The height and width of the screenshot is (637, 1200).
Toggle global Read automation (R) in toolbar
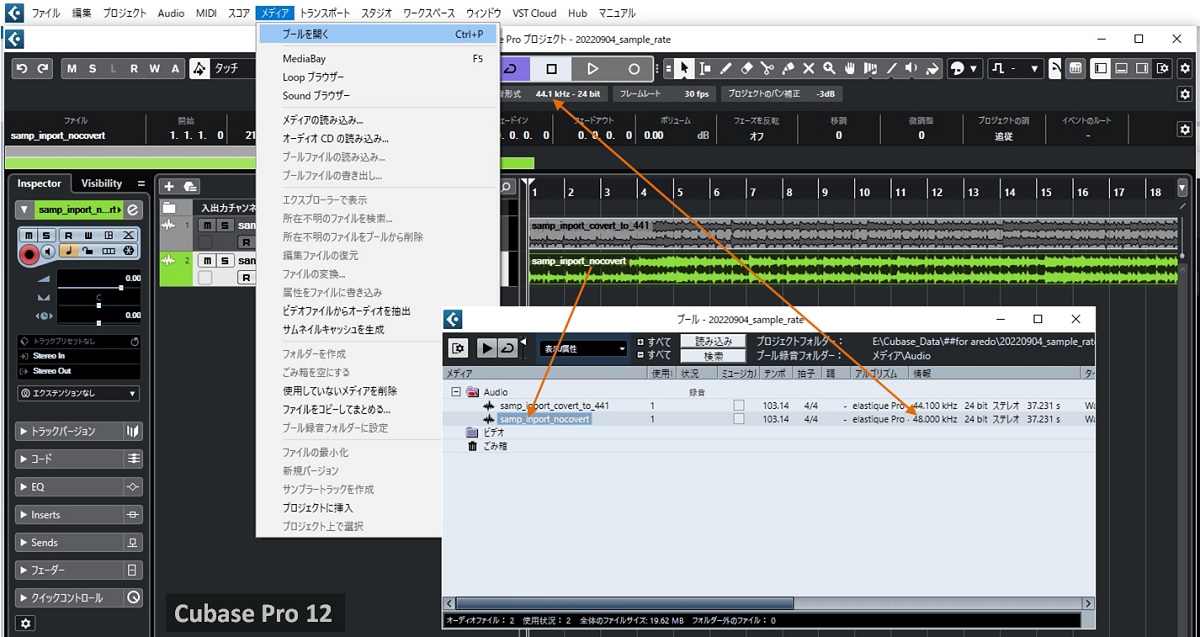click(135, 69)
